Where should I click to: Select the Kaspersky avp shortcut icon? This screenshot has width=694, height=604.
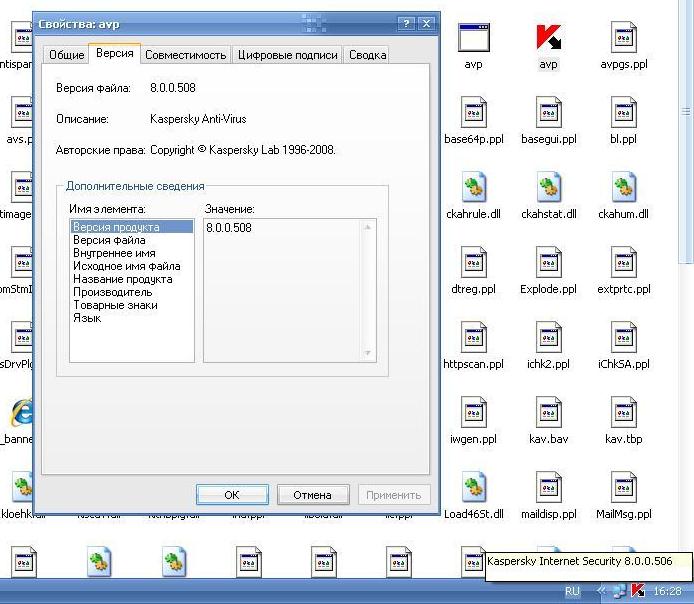click(548, 38)
